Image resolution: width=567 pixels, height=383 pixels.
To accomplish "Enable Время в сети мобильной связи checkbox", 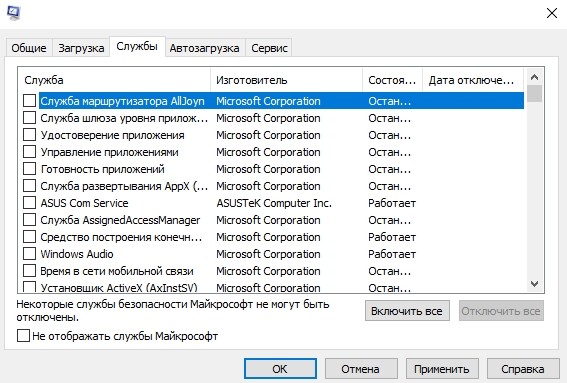I will [x=29, y=271].
